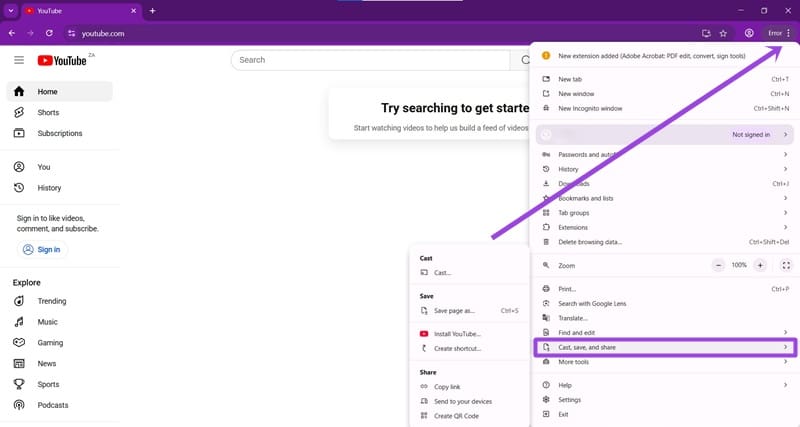
Task: Open Gaming under Explore
Action: (x=60, y=343)
